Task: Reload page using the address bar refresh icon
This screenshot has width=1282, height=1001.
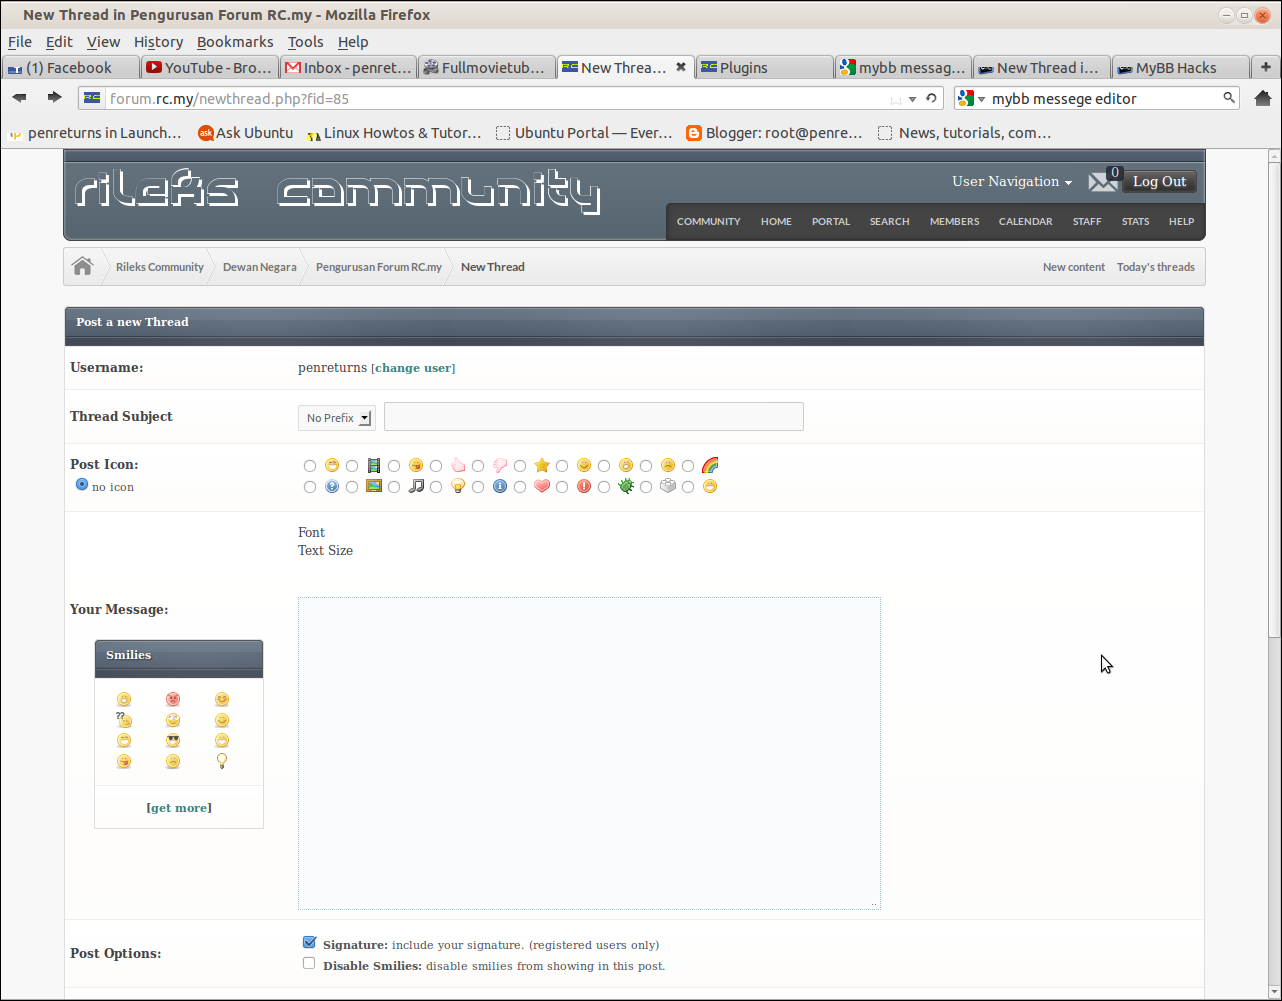Action: (x=931, y=99)
